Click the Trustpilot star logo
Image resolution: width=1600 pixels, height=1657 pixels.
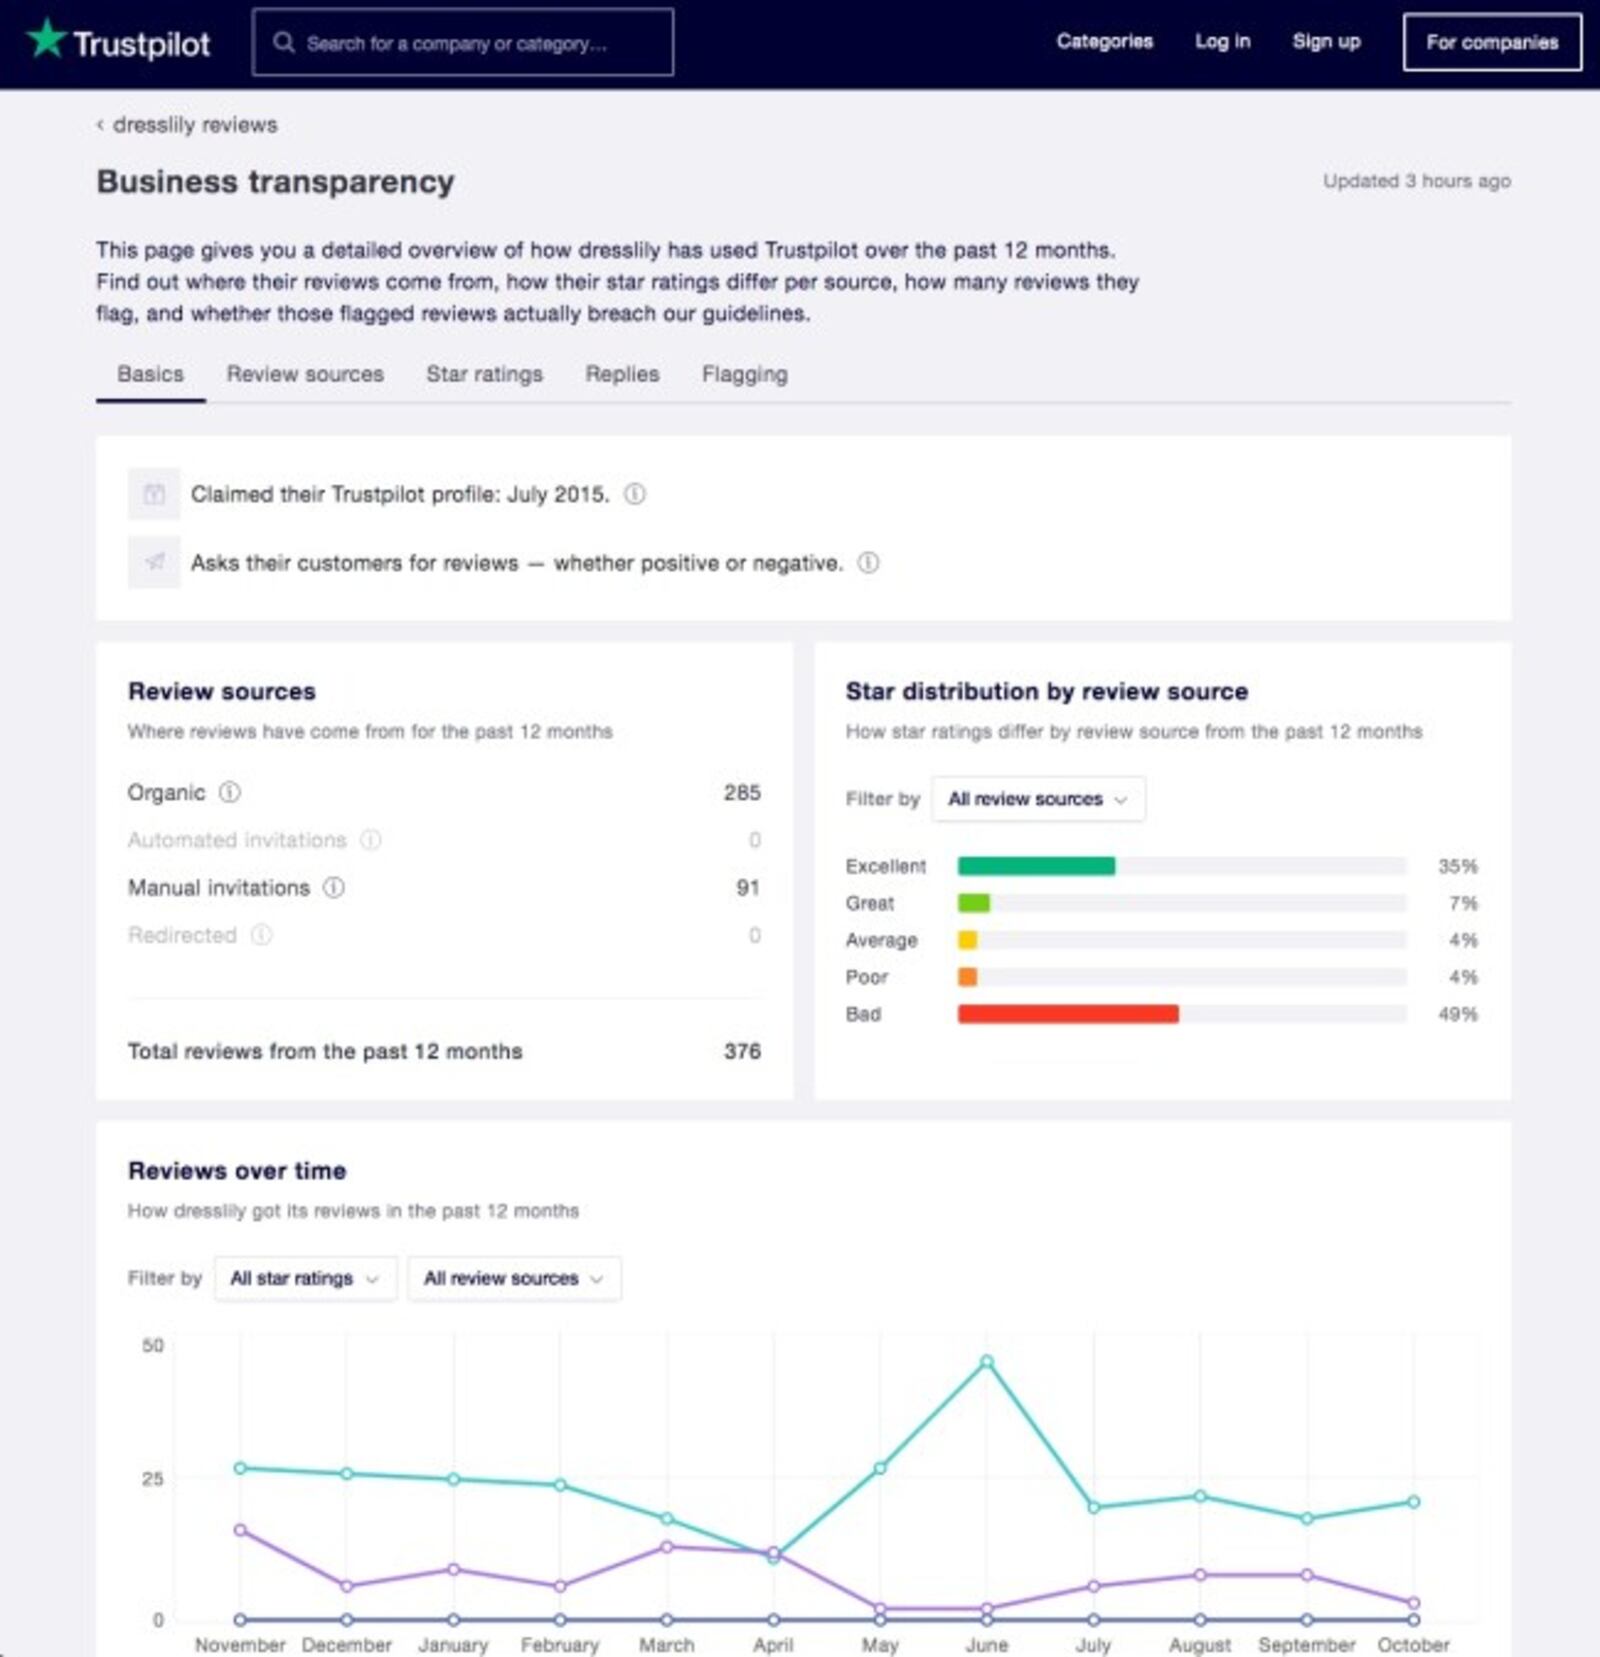(x=46, y=39)
